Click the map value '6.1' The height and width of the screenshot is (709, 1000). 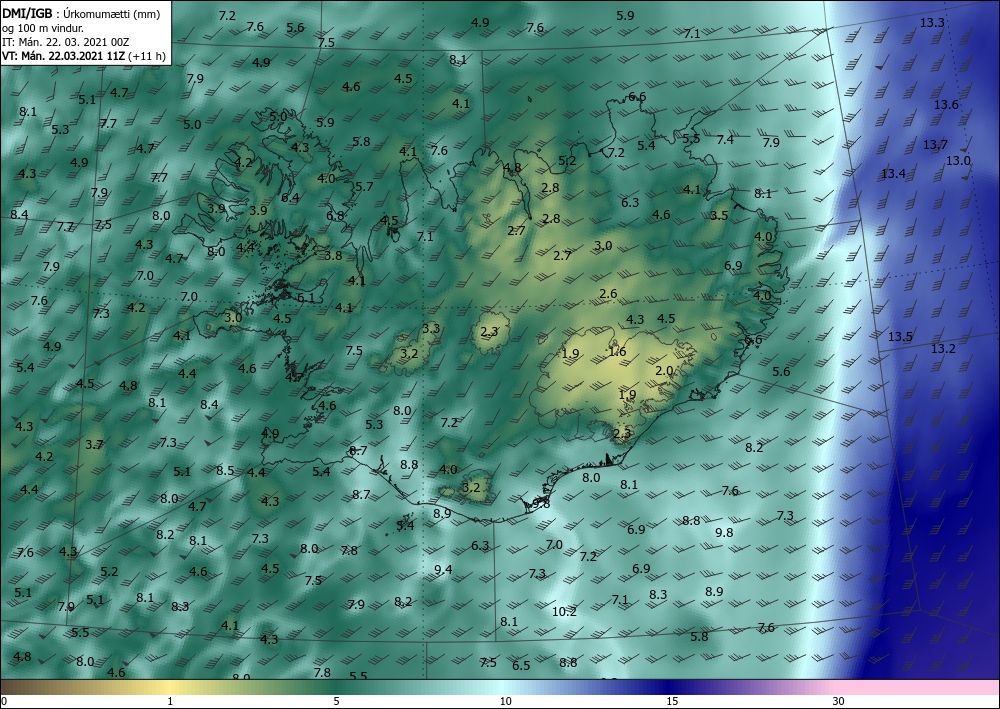point(306,298)
